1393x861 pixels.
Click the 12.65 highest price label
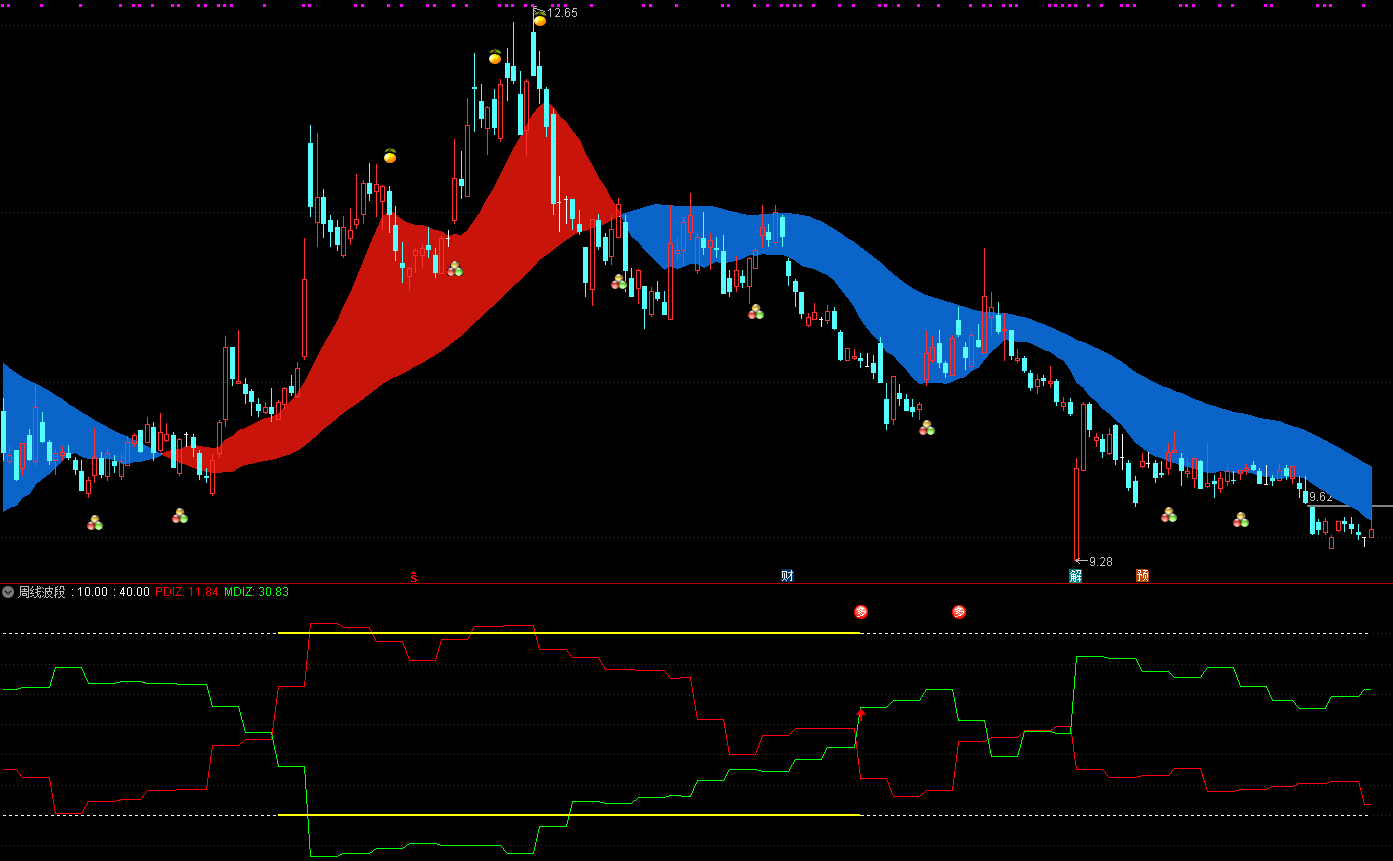pyautogui.click(x=562, y=13)
